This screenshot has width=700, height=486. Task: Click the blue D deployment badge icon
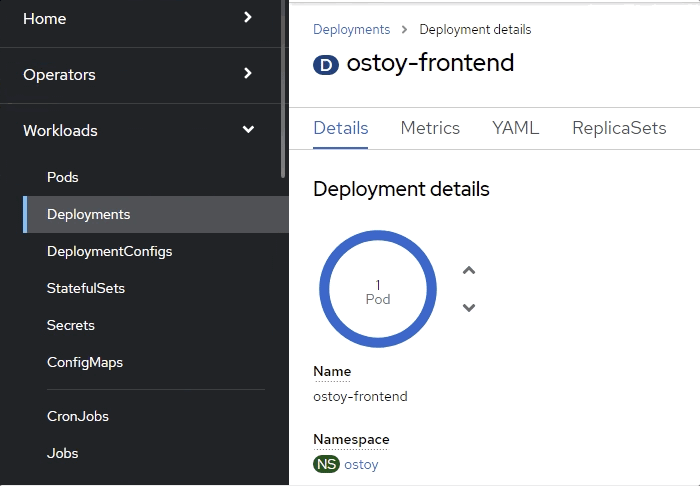[x=326, y=65]
